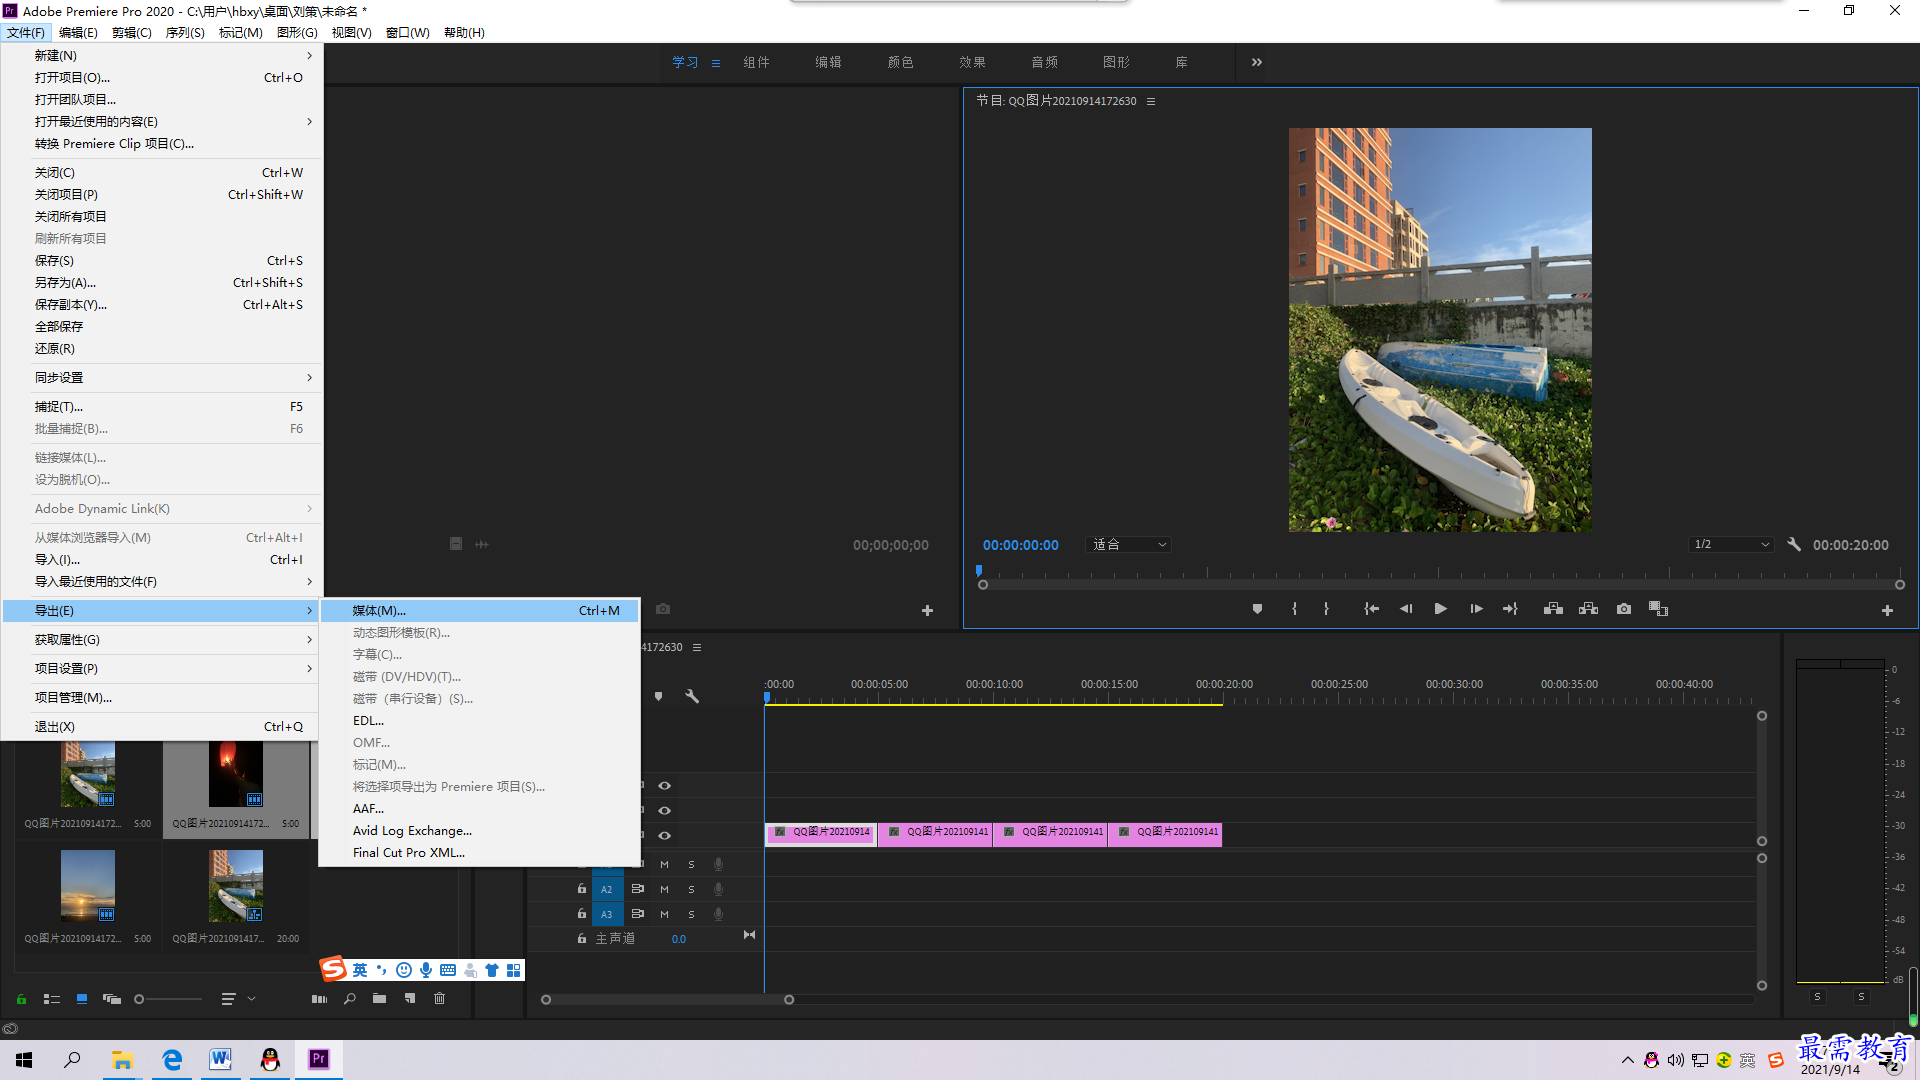Open sort icons dropdown in project panel
Viewport: 1920px width, 1080px height.
point(237,999)
